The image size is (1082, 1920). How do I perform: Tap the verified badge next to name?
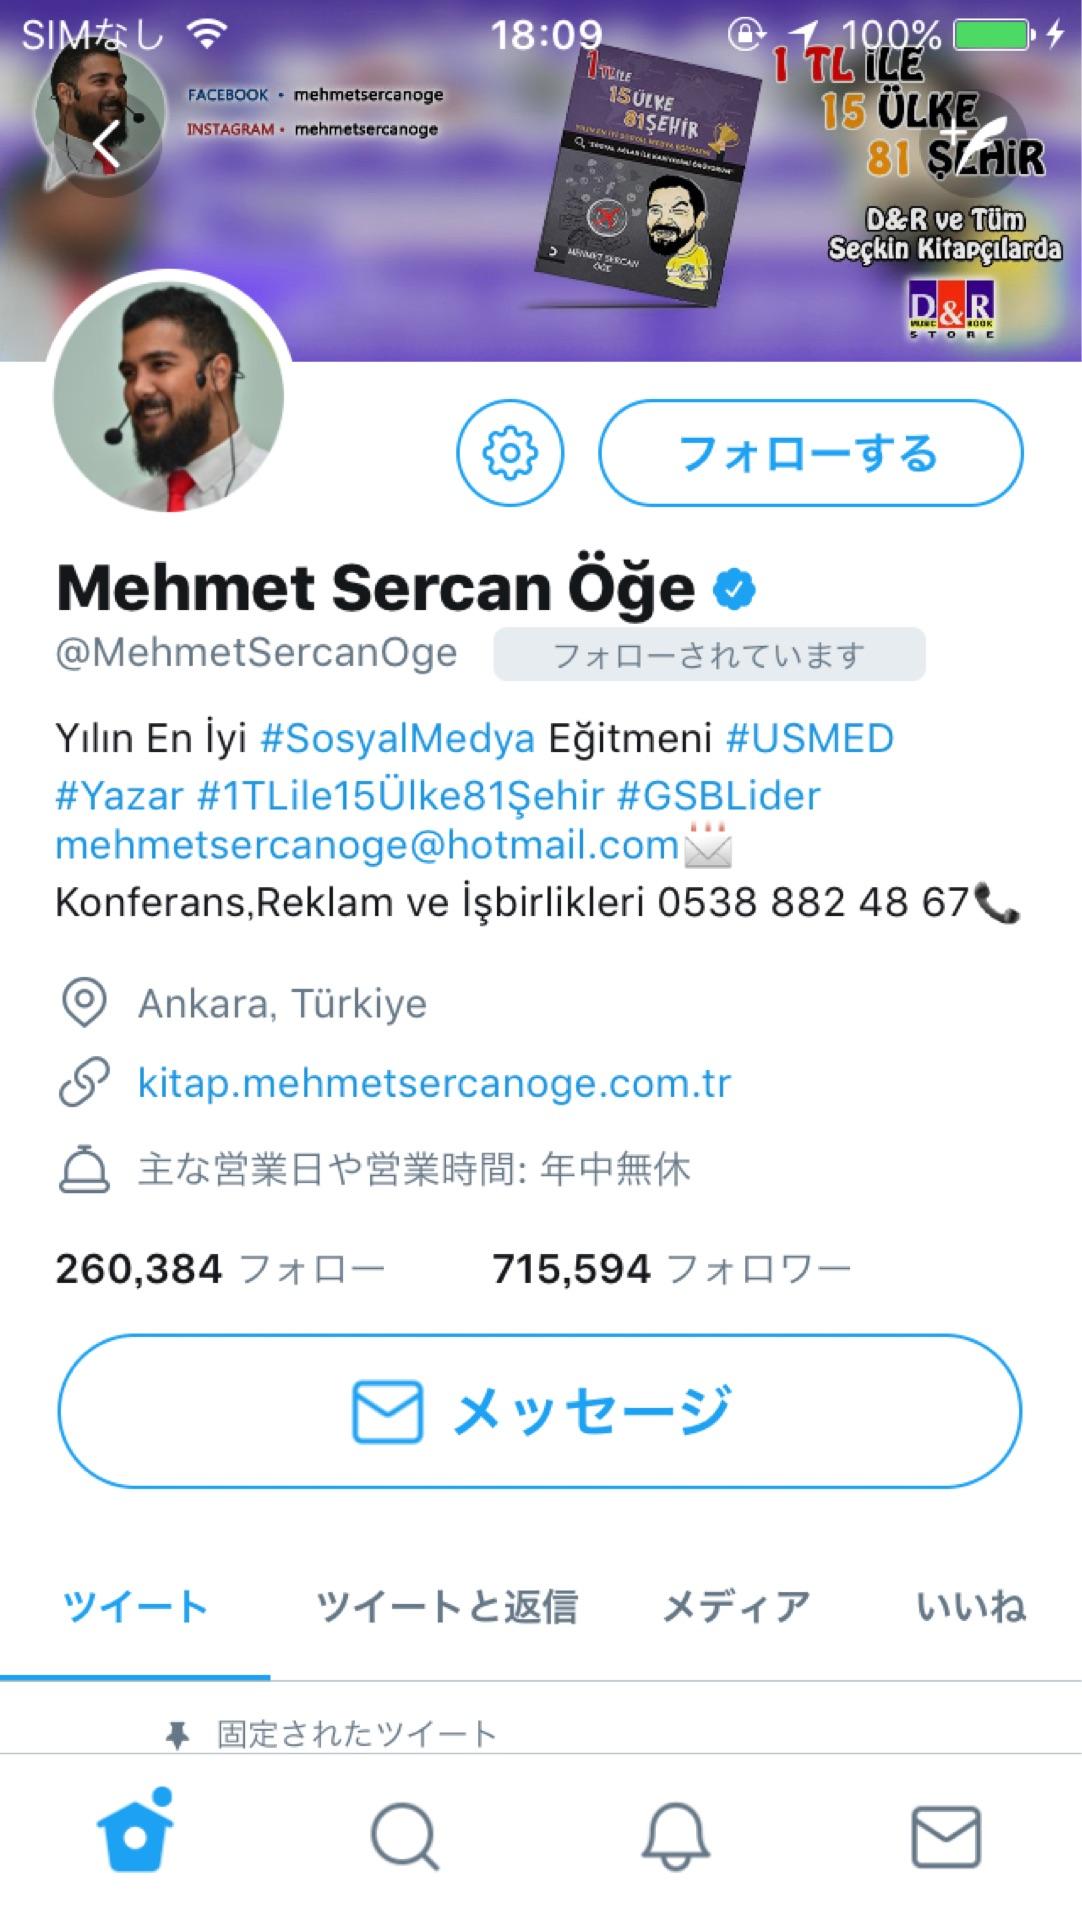click(735, 589)
